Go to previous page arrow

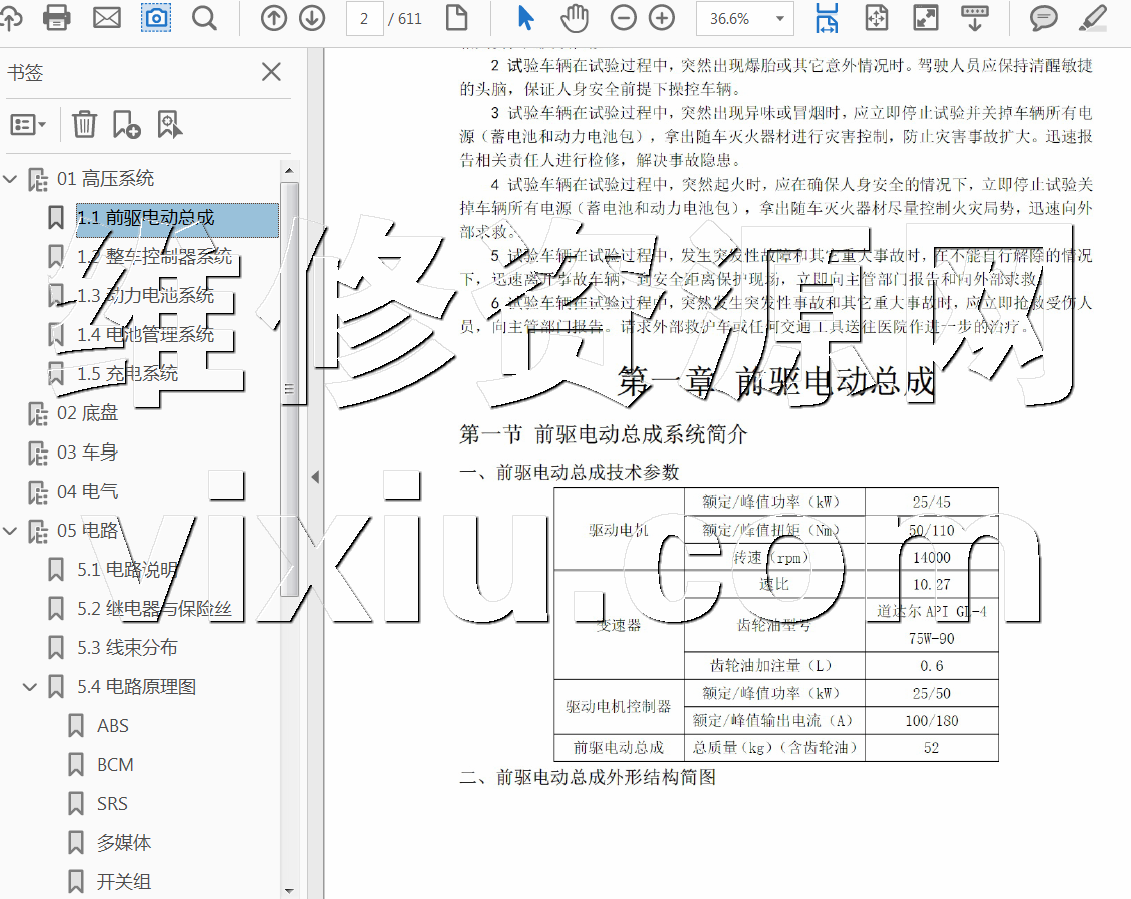(273, 18)
